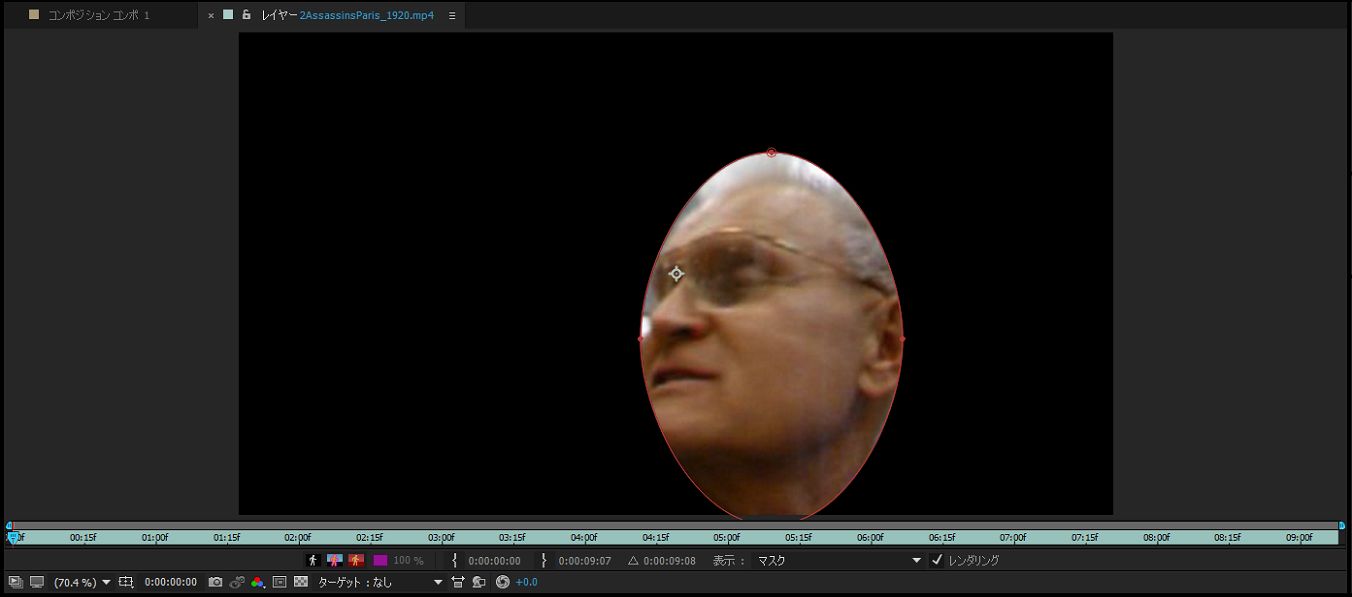
Task: Set Out point with right brace icon
Action: [544, 561]
